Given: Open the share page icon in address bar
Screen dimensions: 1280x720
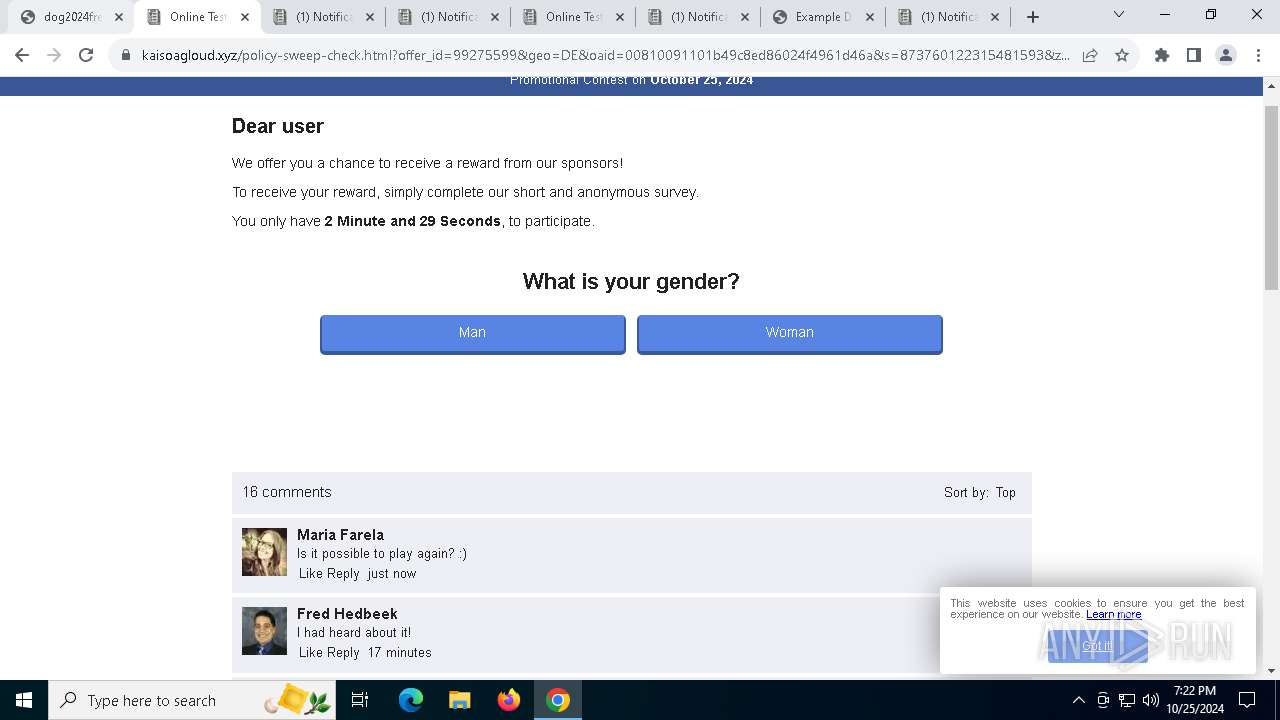Looking at the screenshot, I should 1090,56.
